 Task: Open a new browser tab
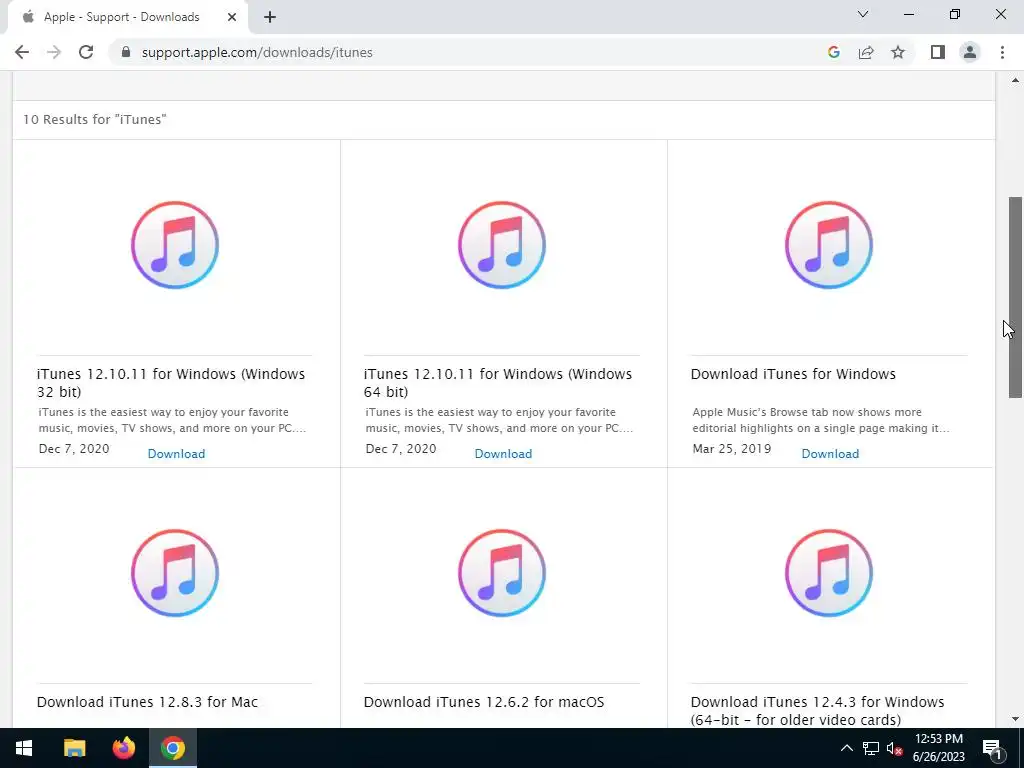coord(270,17)
